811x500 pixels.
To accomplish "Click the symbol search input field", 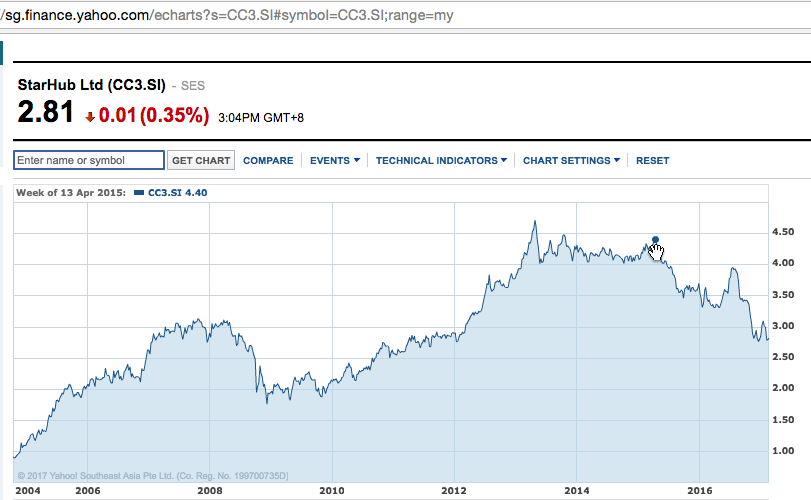I will point(89,160).
